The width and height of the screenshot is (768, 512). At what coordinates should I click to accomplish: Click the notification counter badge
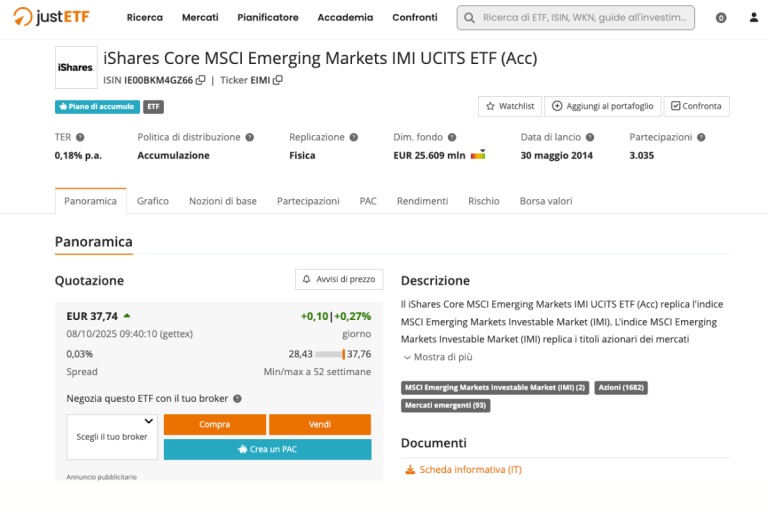click(721, 18)
